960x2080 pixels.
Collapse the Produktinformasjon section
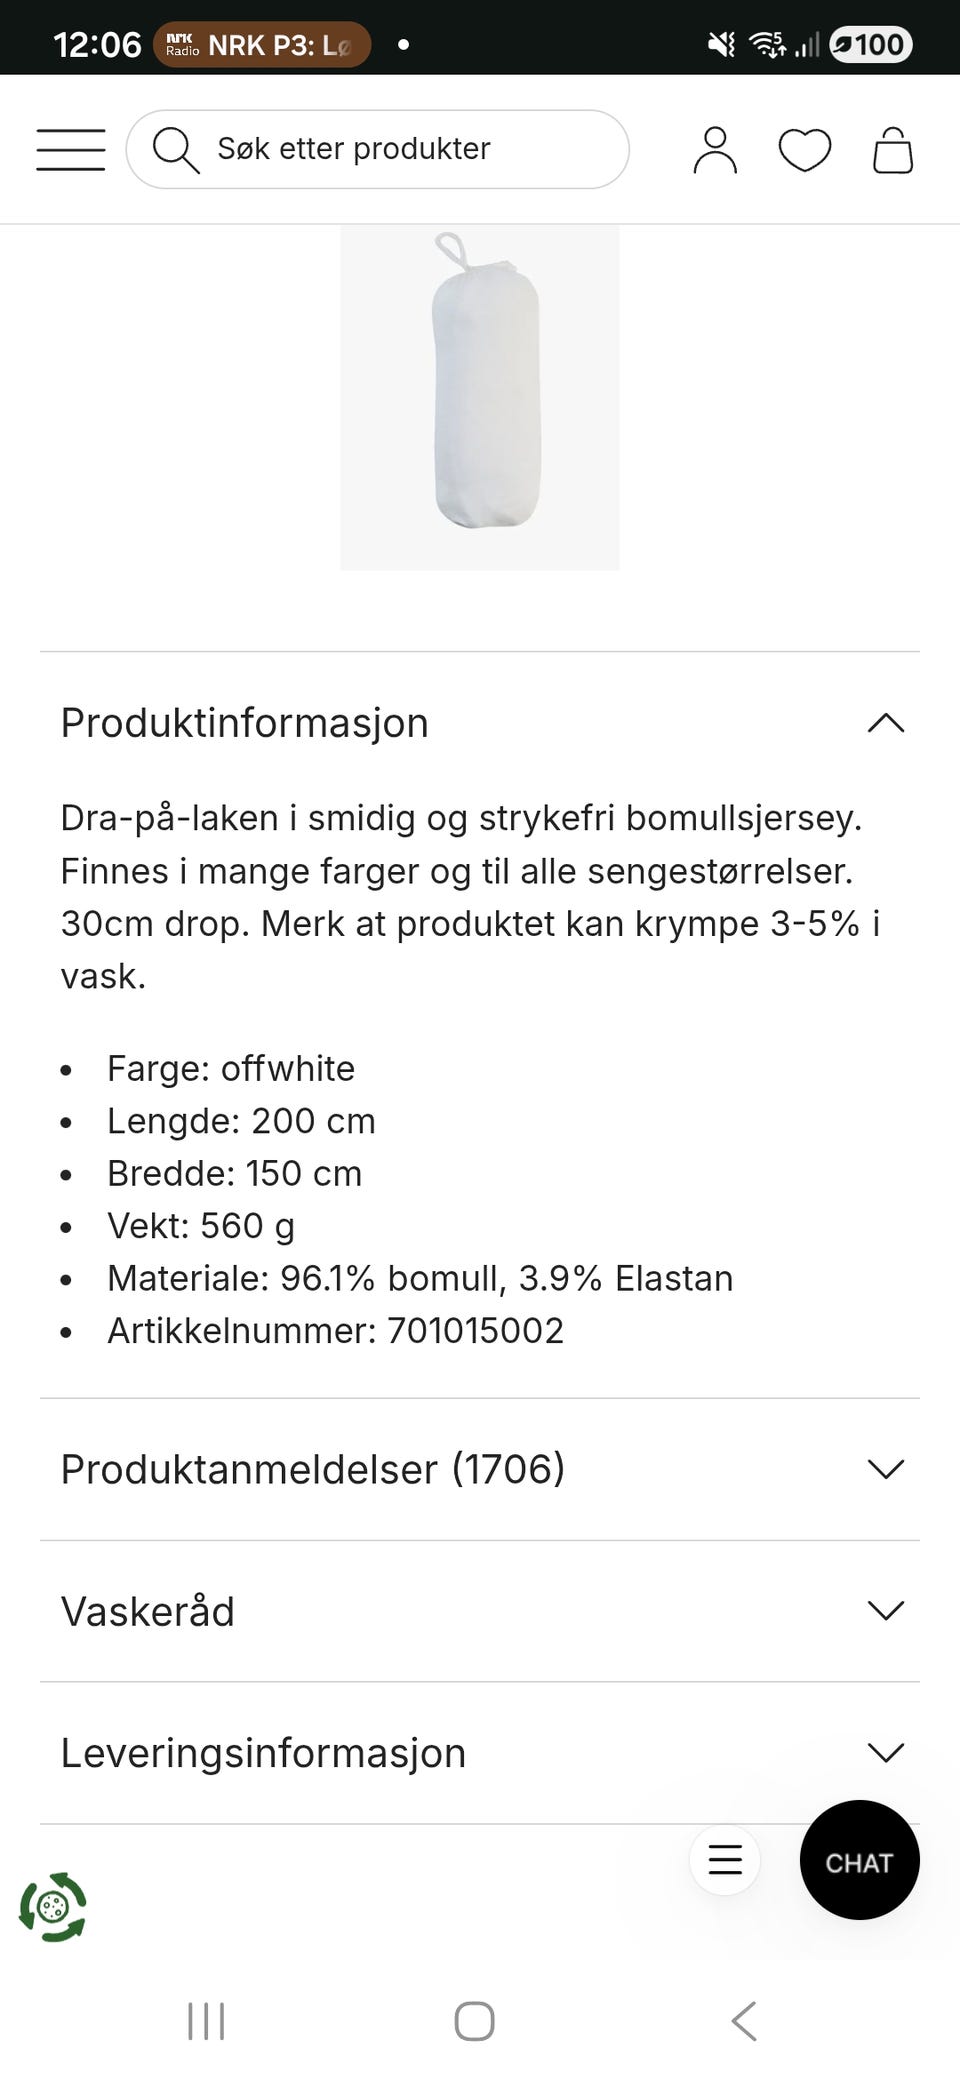480,723
